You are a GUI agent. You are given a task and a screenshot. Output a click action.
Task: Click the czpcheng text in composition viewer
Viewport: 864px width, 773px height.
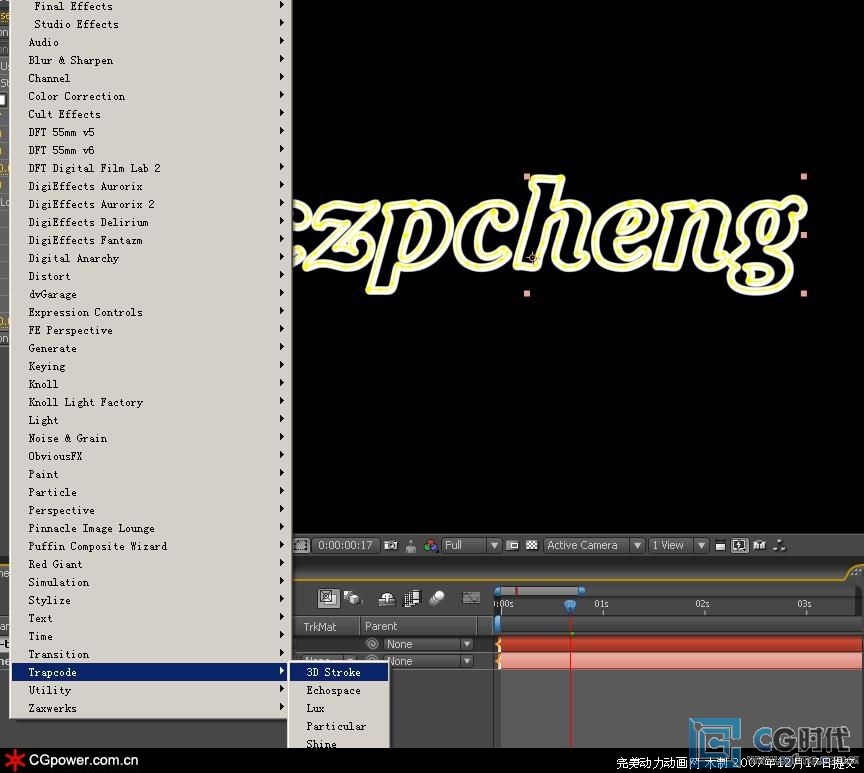[x=548, y=235]
